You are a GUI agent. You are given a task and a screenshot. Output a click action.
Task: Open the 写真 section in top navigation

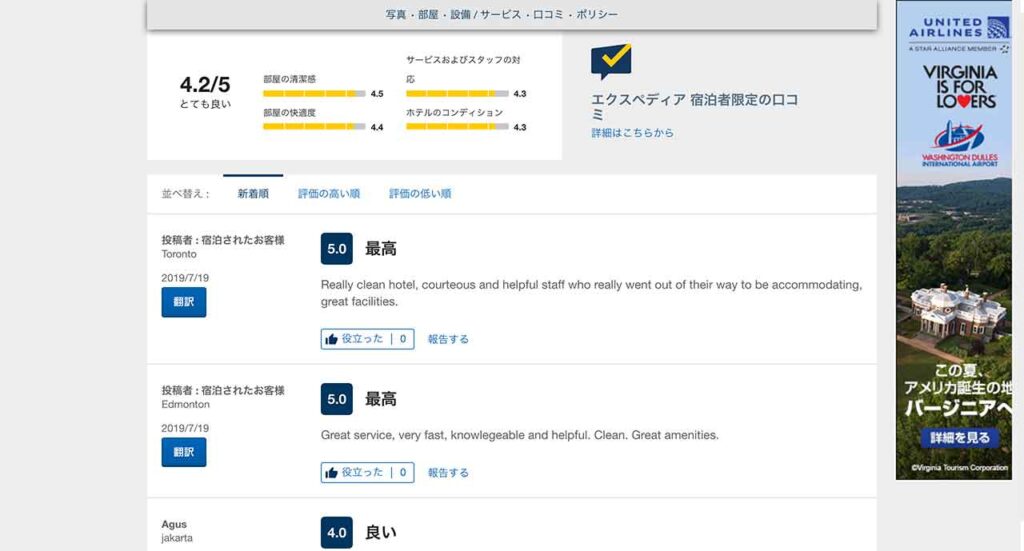(x=396, y=15)
